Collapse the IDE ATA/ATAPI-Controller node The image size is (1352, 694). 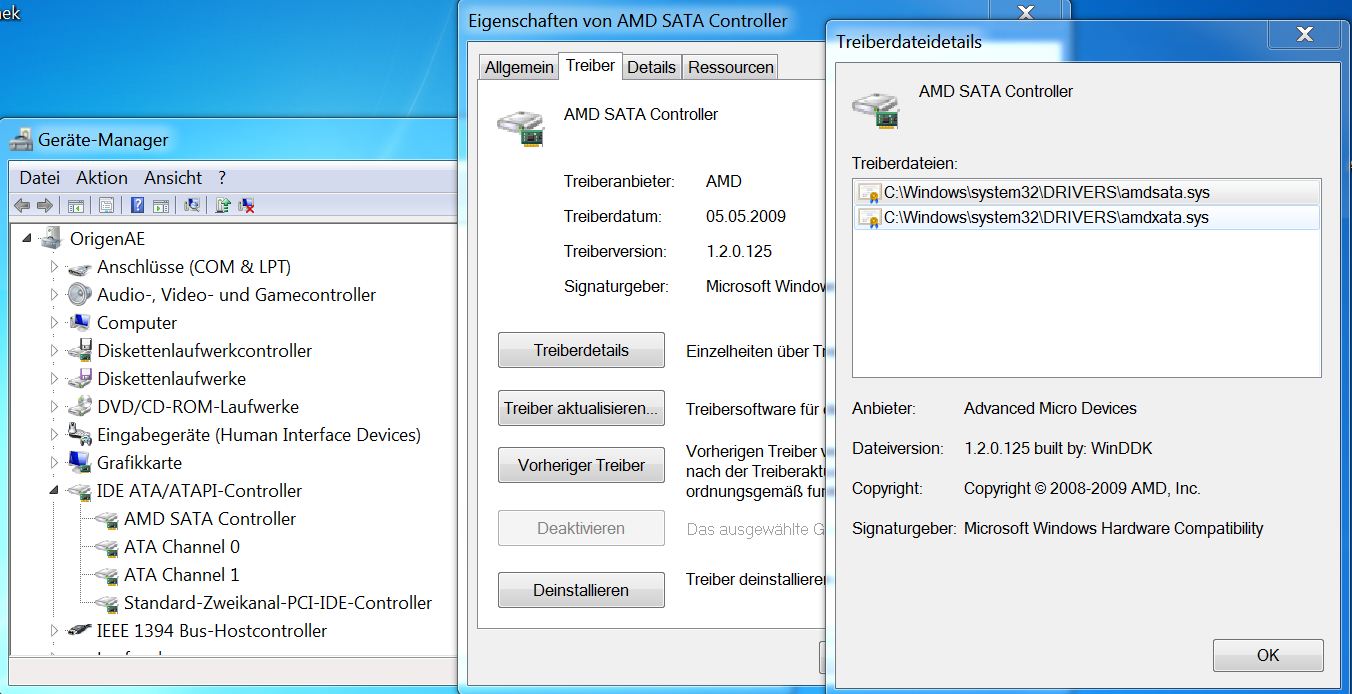pos(55,491)
